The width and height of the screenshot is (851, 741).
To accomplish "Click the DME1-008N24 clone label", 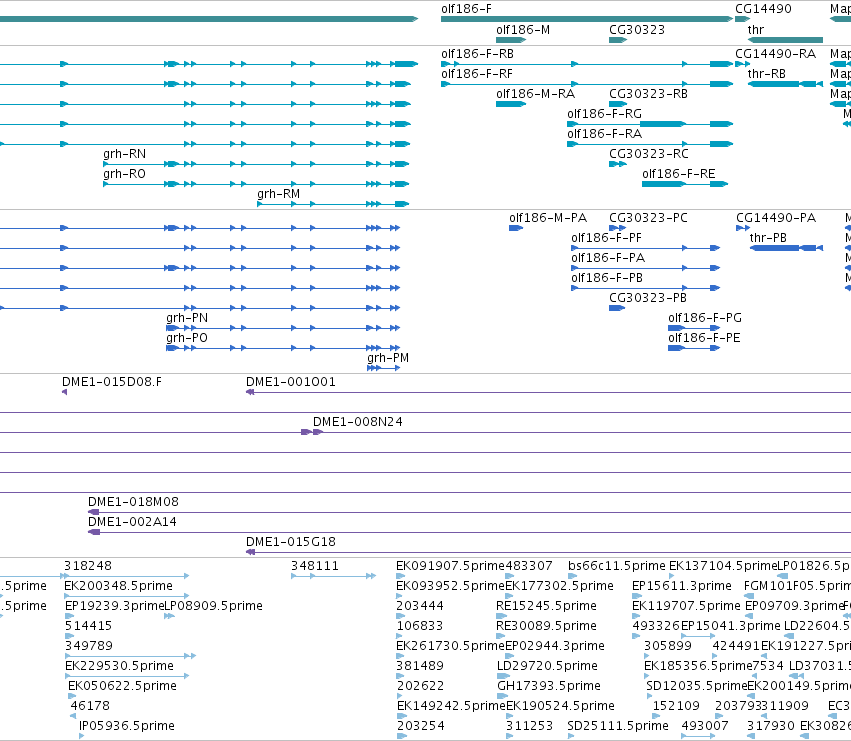I will pyautogui.click(x=358, y=422).
